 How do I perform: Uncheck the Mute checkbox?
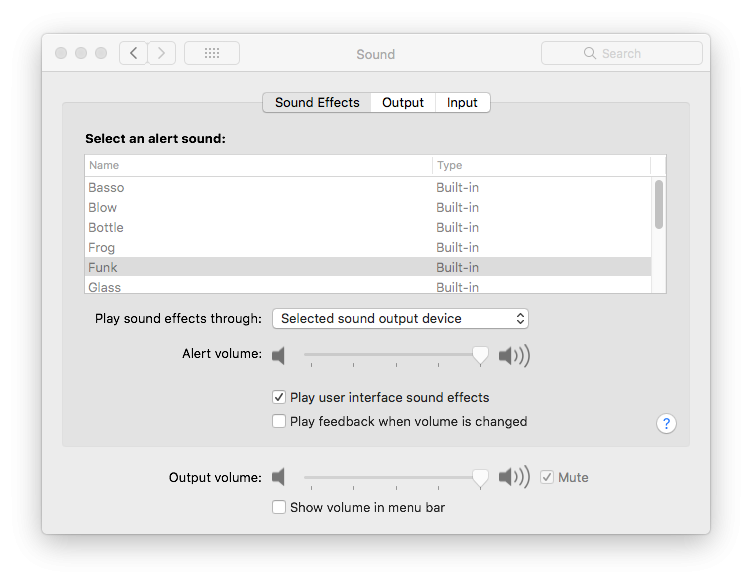tap(547, 477)
